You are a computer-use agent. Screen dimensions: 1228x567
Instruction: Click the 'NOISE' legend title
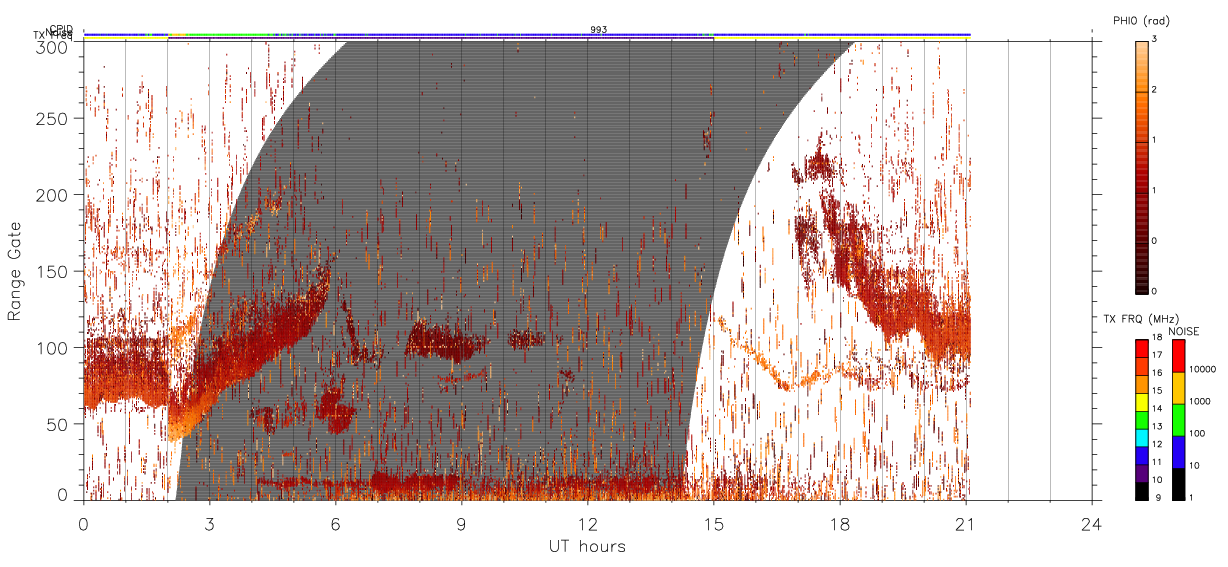pos(1182,331)
